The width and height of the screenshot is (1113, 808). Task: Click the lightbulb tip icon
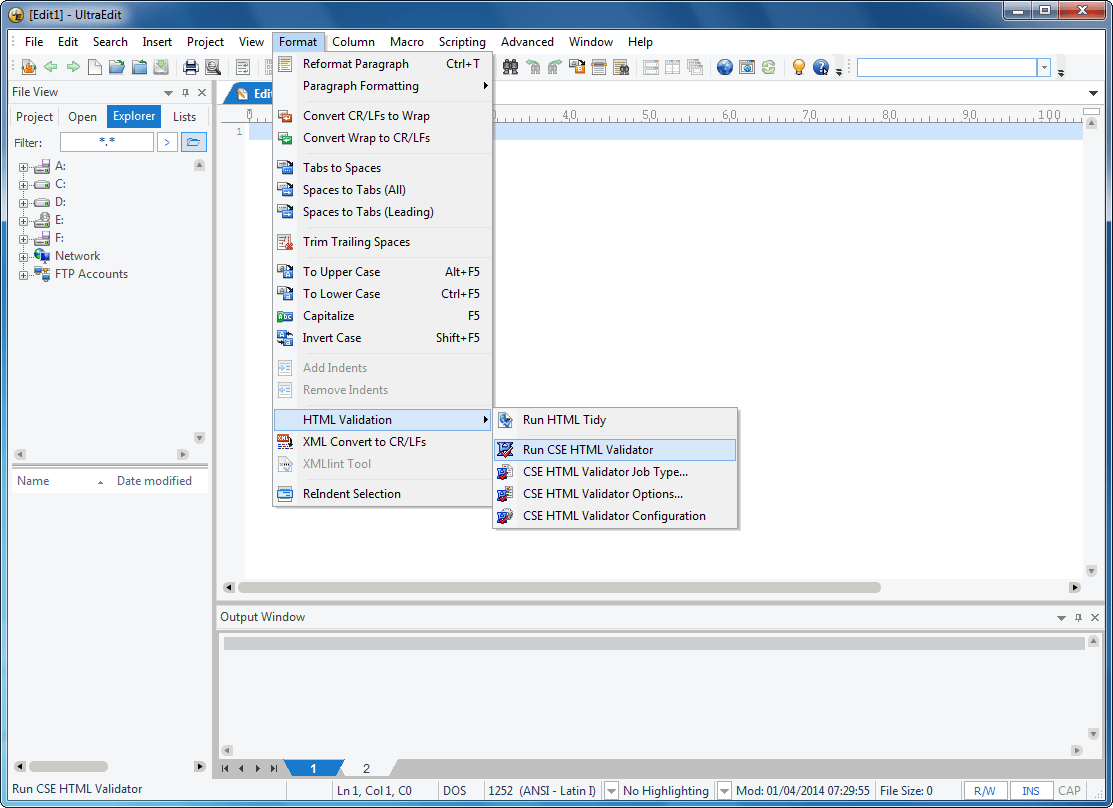click(798, 66)
